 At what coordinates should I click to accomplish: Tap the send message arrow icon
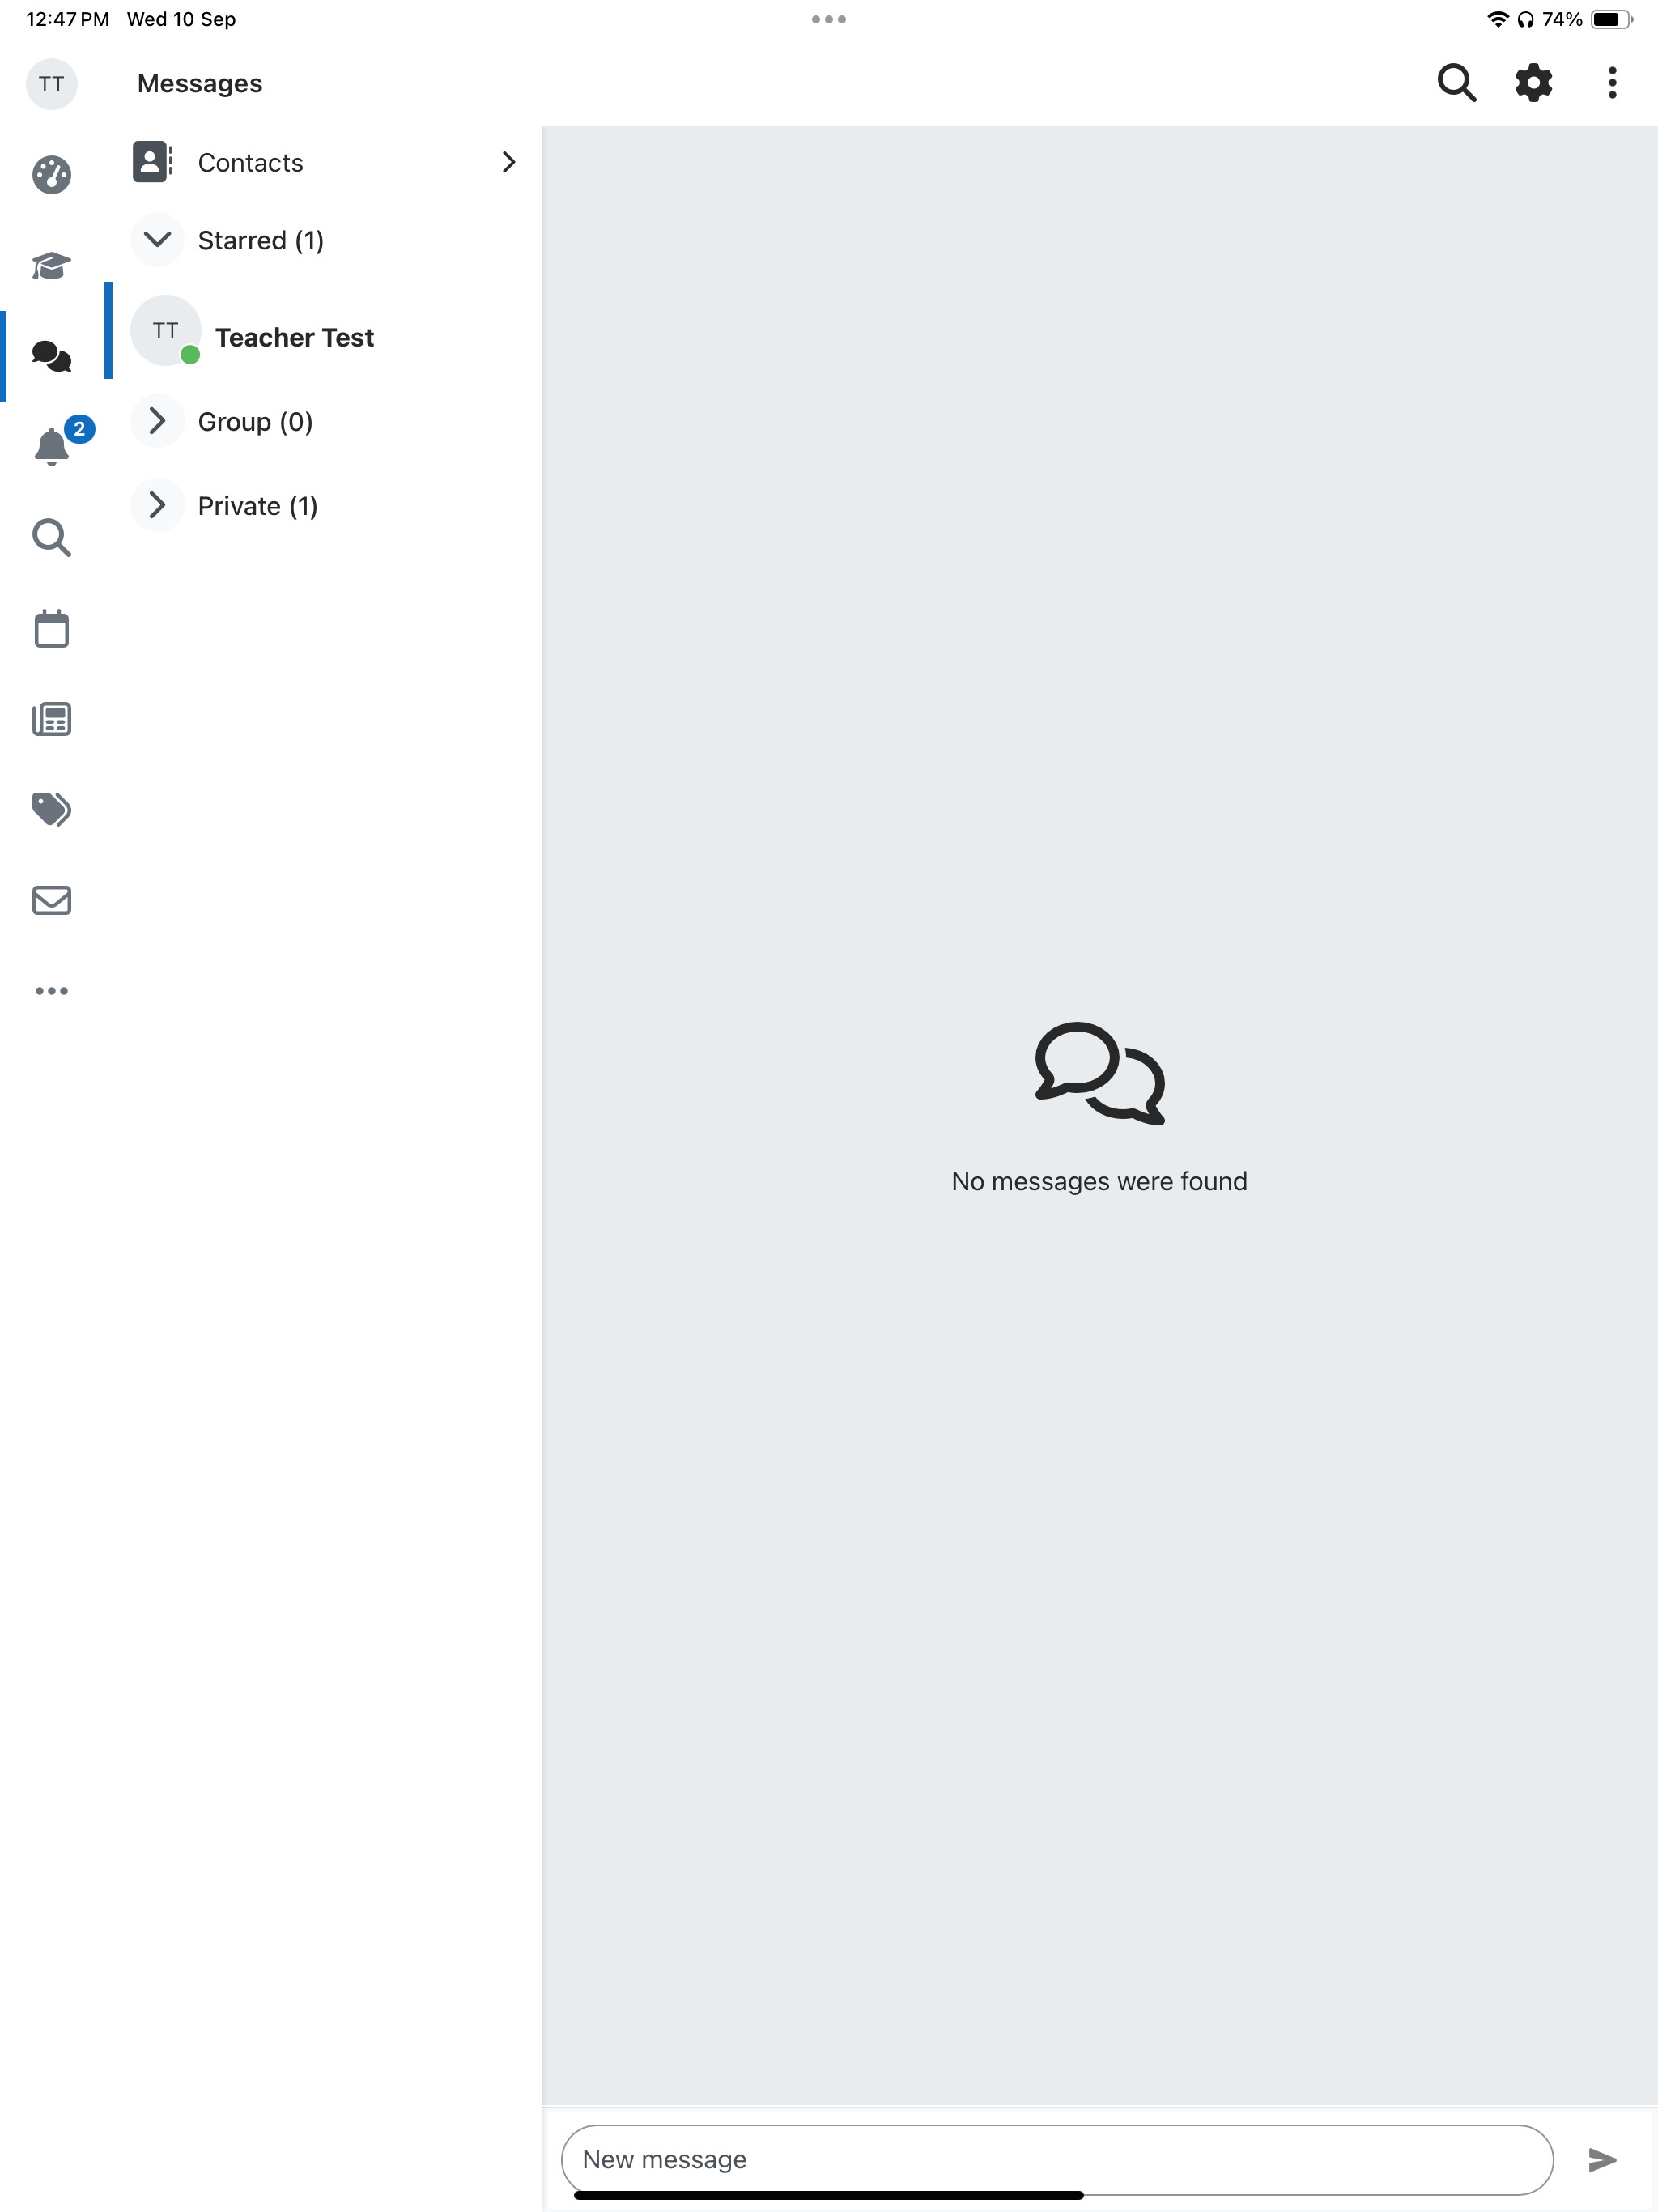[x=1602, y=2160]
